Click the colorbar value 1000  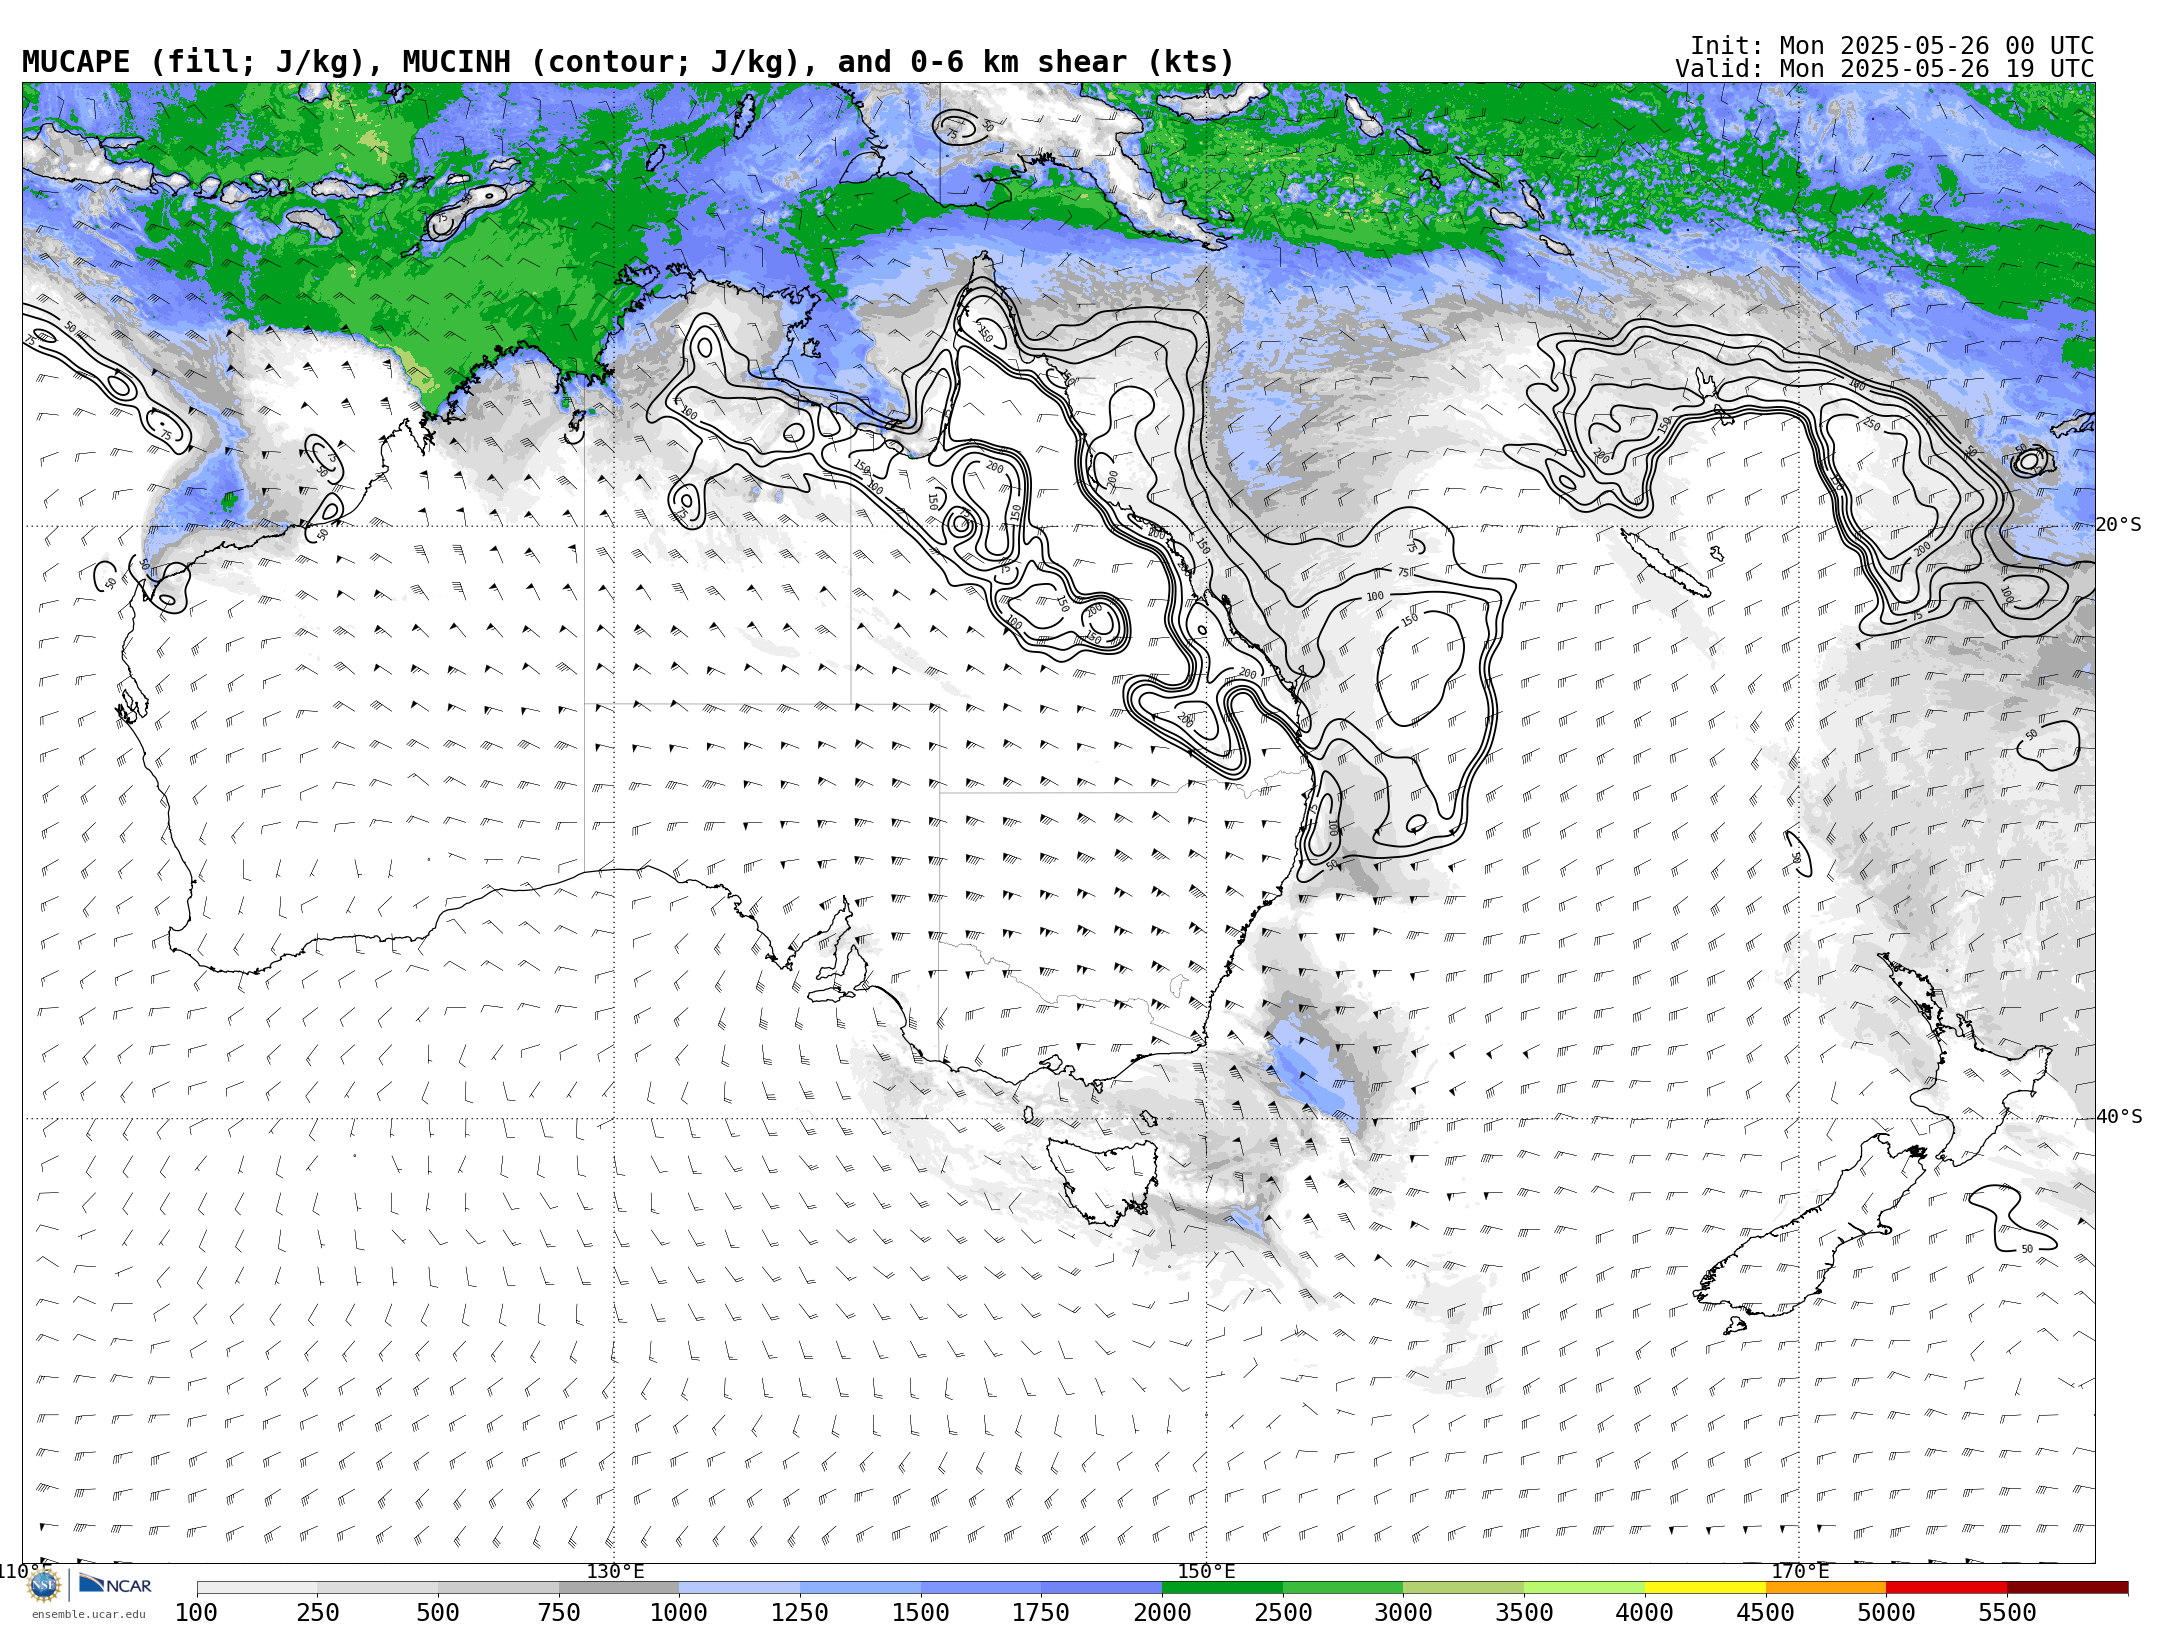tap(679, 1613)
